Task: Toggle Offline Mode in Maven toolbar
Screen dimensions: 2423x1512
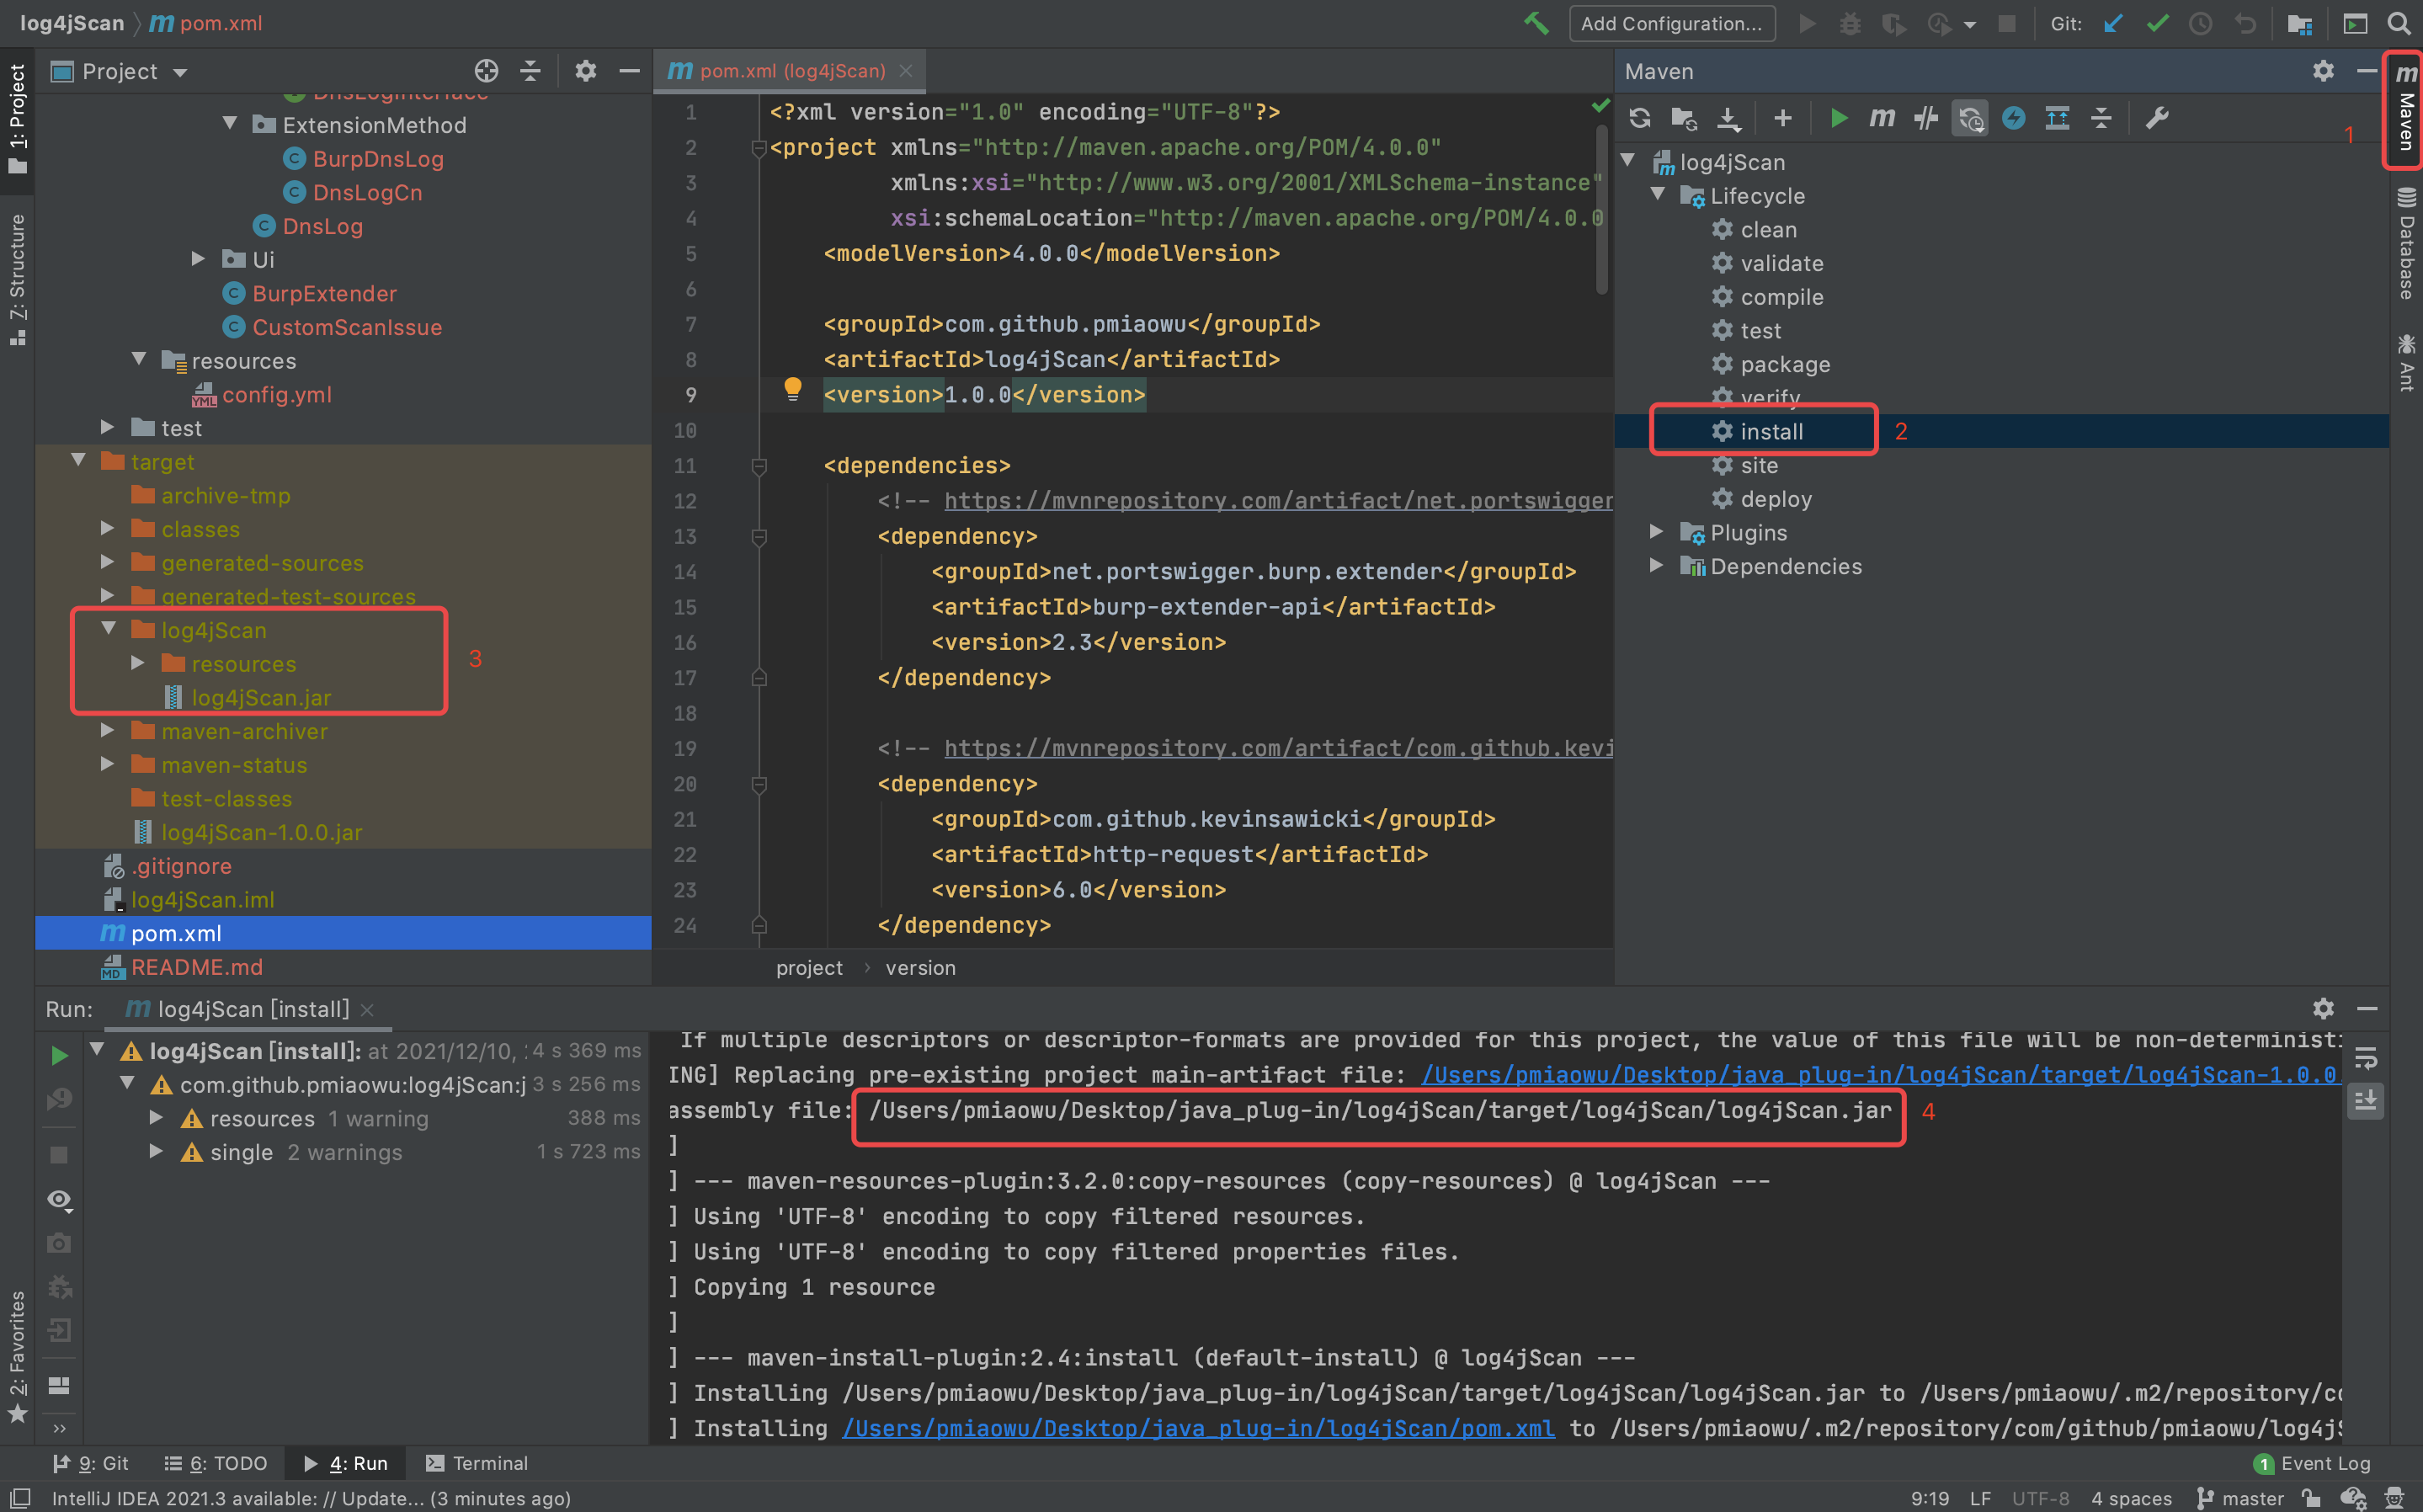Action: (1926, 118)
